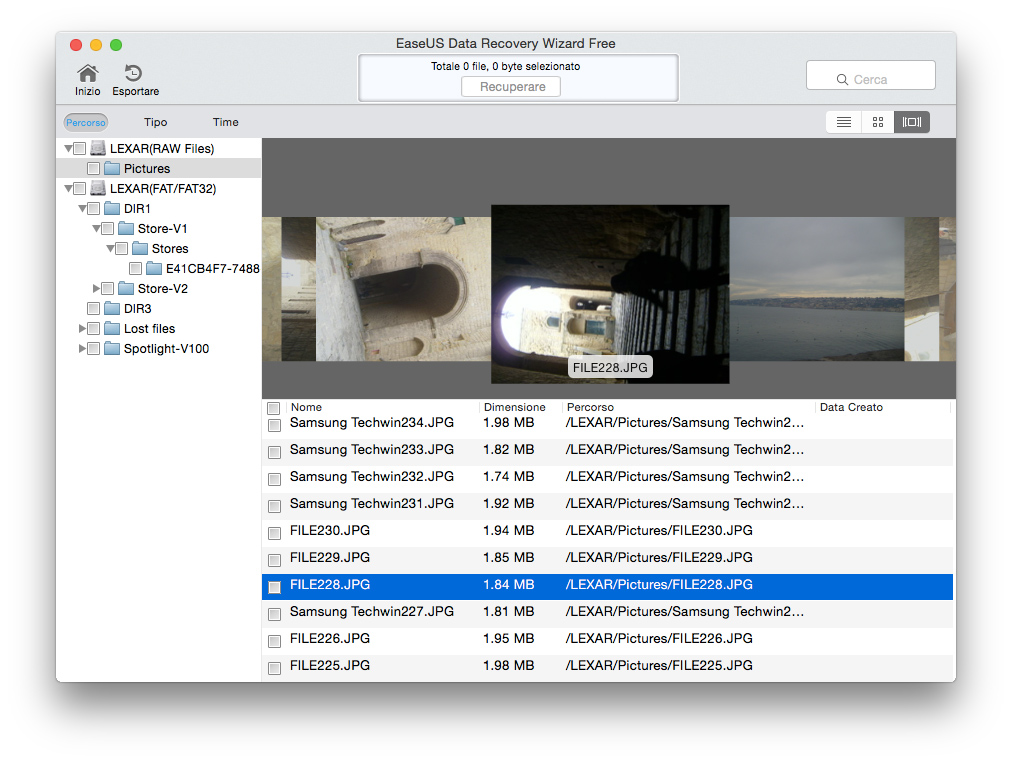
Task: Click the E41CB4F7-7488 folder icon
Action: [x=154, y=268]
